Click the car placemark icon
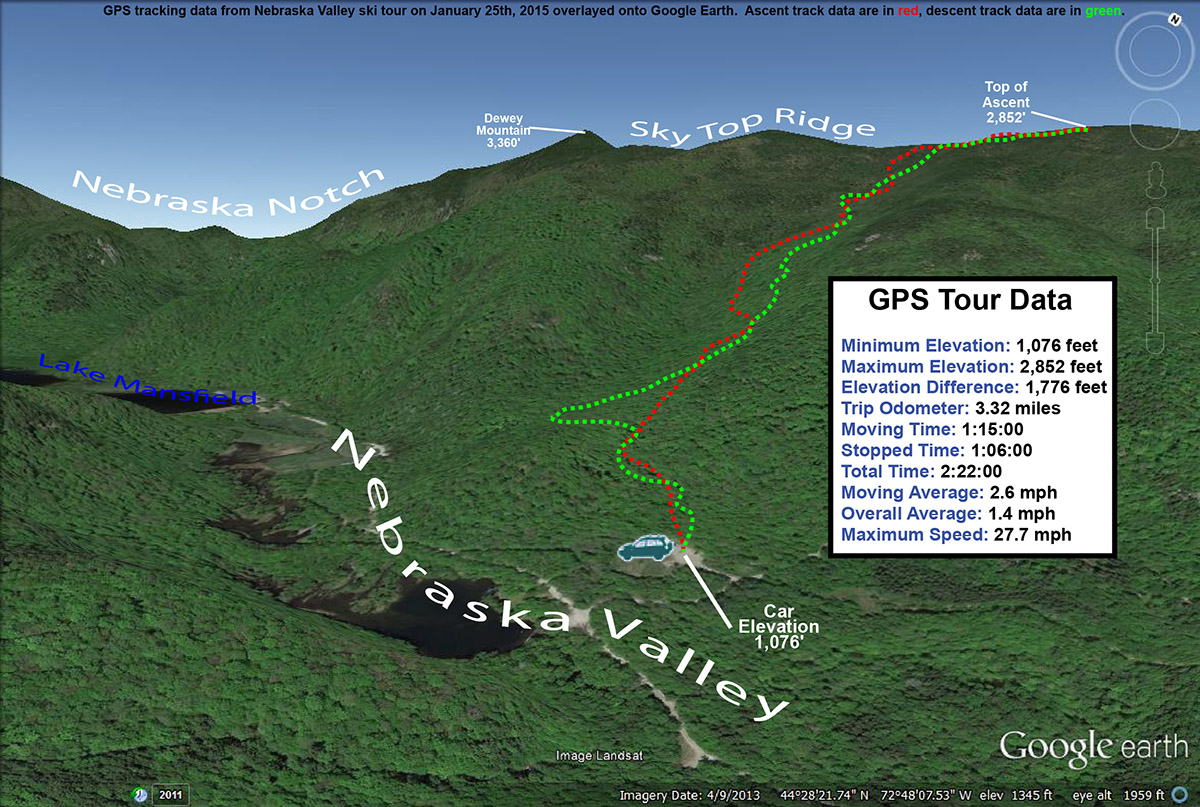 click(x=645, y=549)
